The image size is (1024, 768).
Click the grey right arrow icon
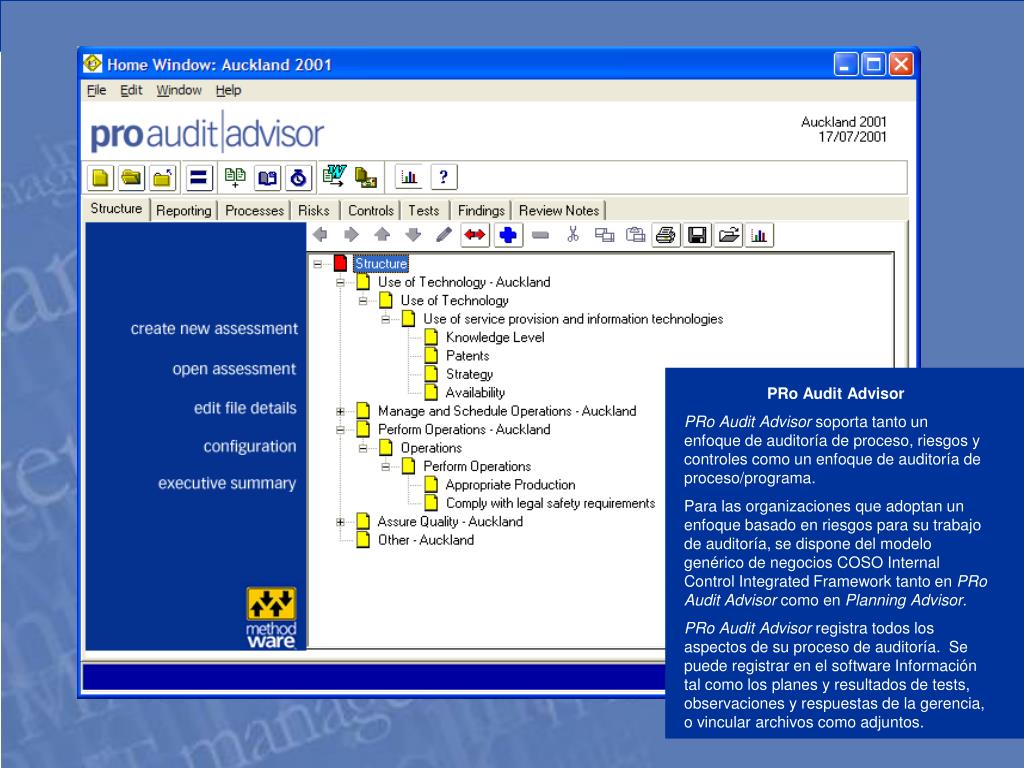(351, 234)
